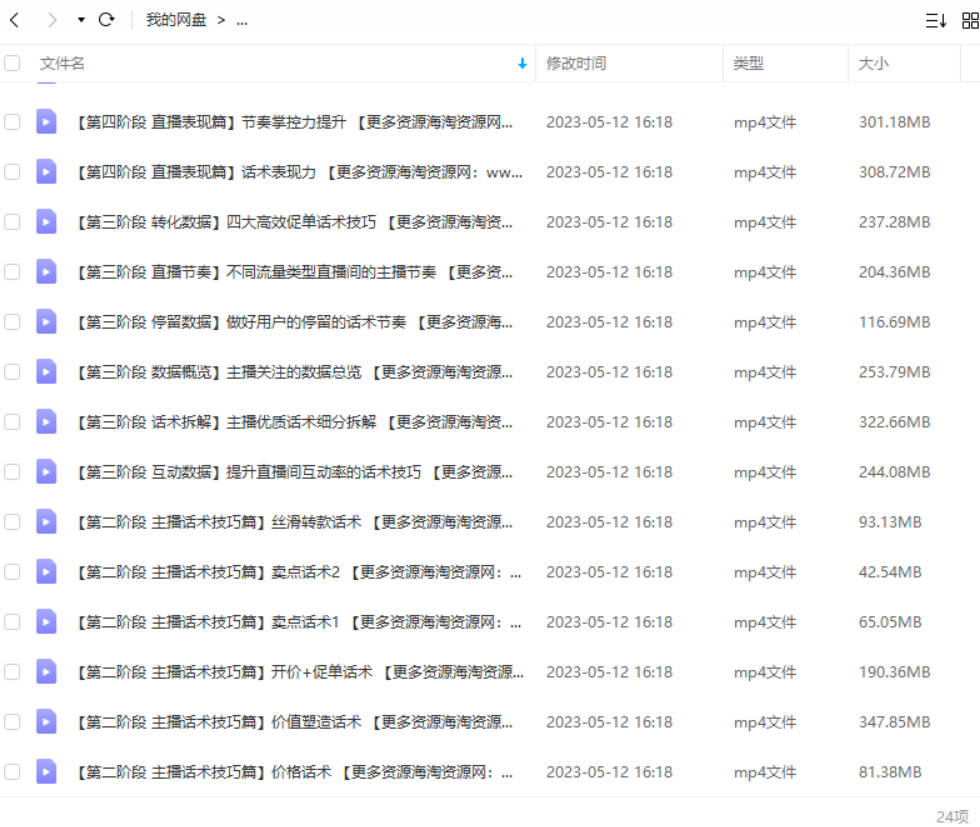980x827 pixels.
Task: Click video icon of 提升直播间互动率
Action: point(46,471)
